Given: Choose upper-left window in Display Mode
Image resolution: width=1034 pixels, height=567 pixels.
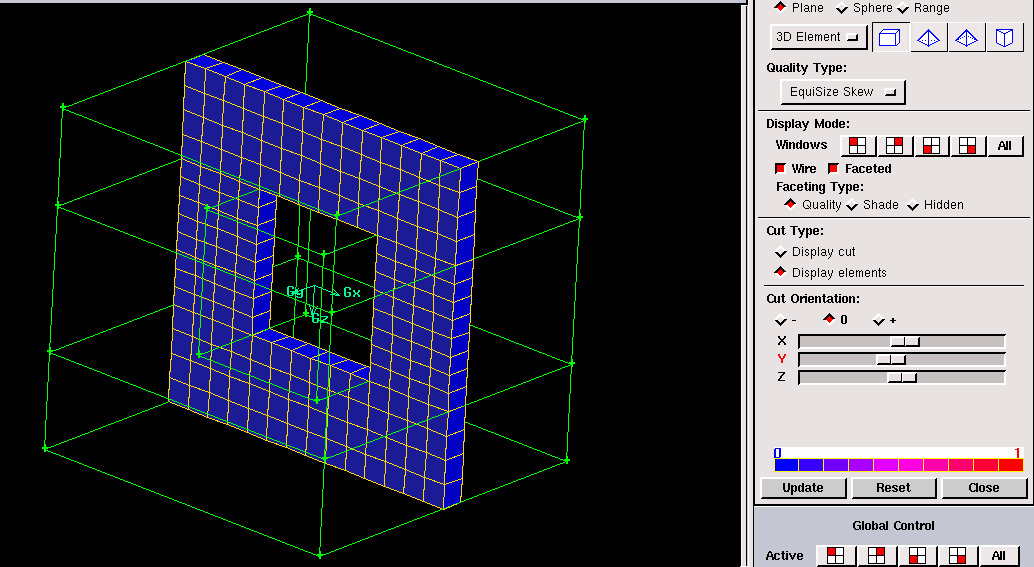Looking at the screenshot, I should coord(857,146).
